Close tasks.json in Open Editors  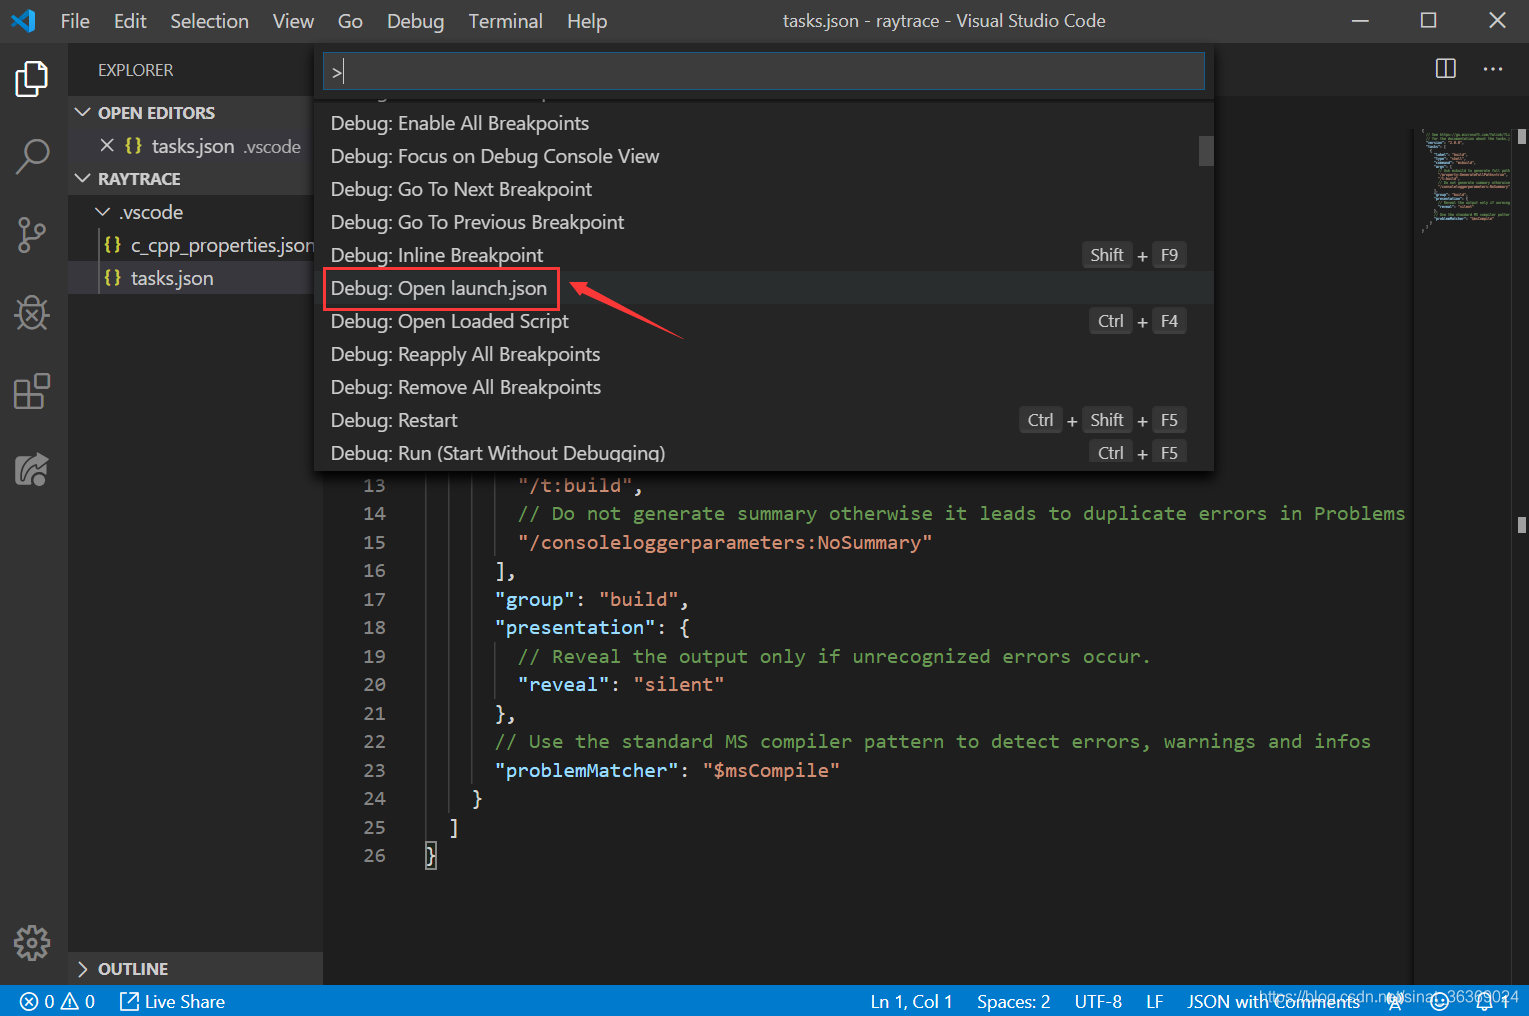click(107, 146)
